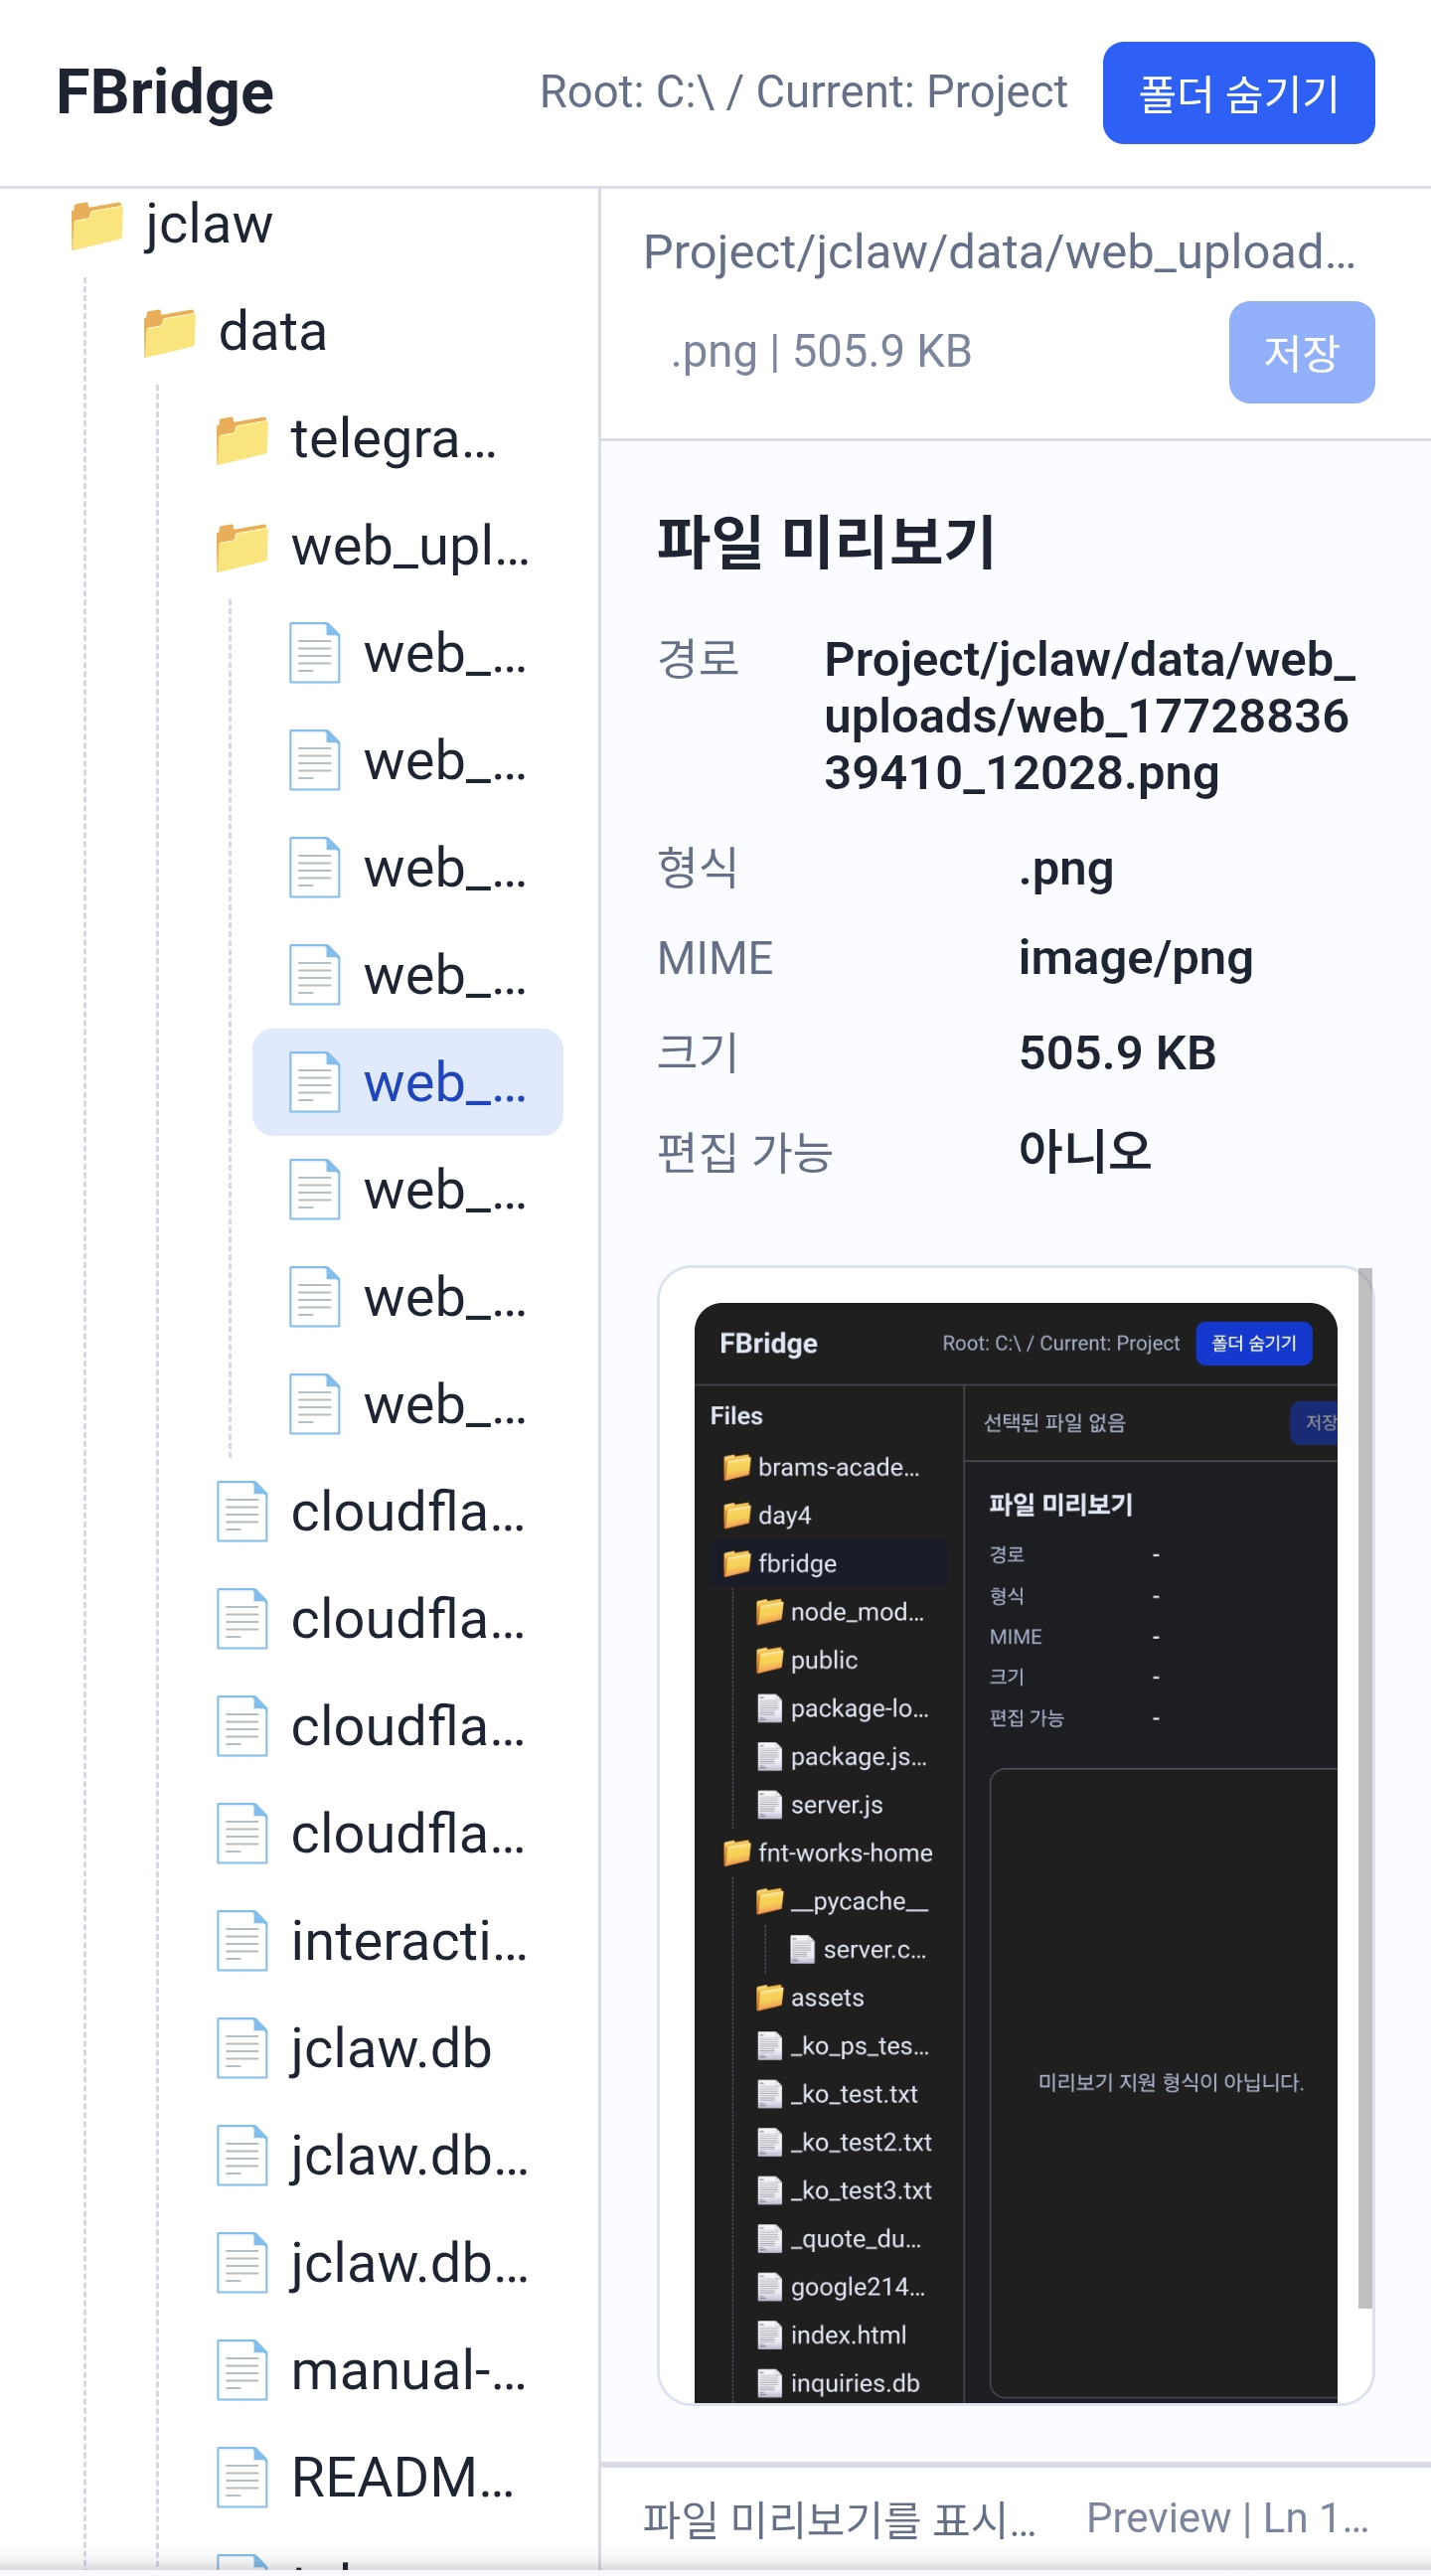Open the READM... file icon
Screen dimensions: 1431x2576
click(242, 2479)
